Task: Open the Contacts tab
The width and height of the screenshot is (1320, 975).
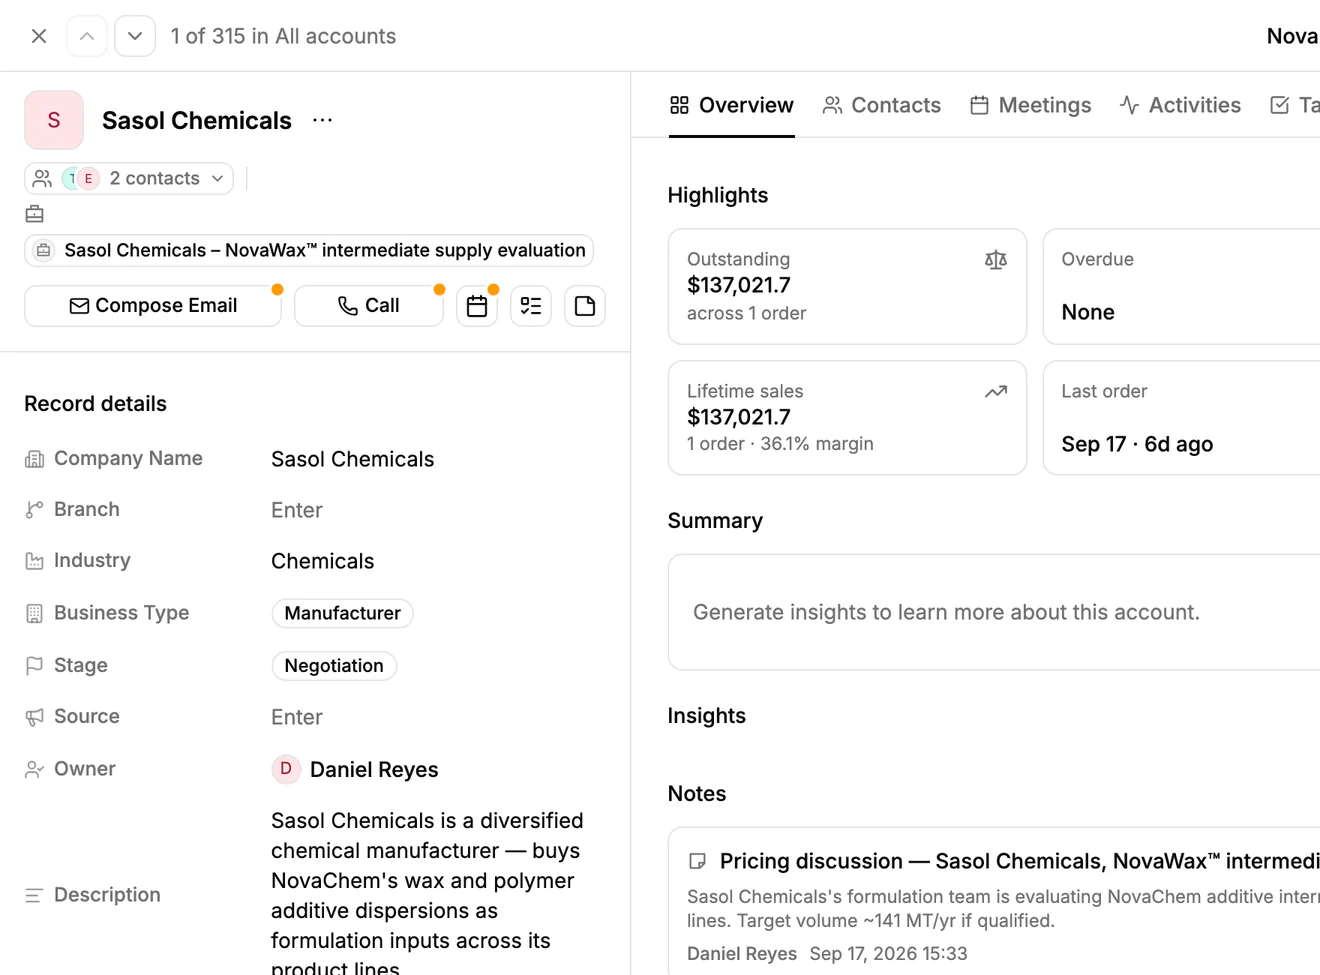Action: click(x=882, y=105)
